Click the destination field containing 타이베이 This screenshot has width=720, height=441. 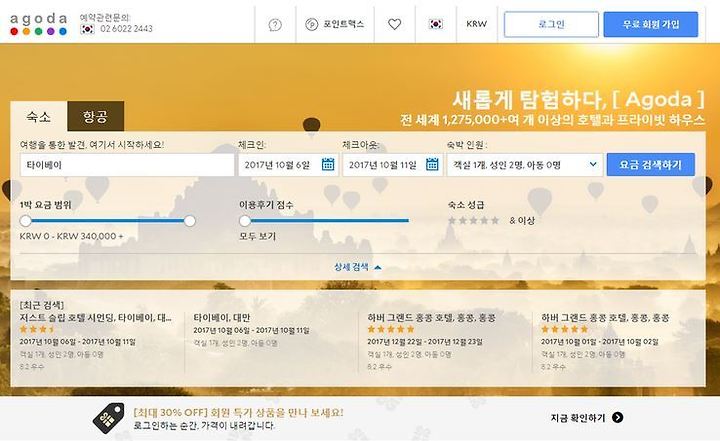click(127, 165)
